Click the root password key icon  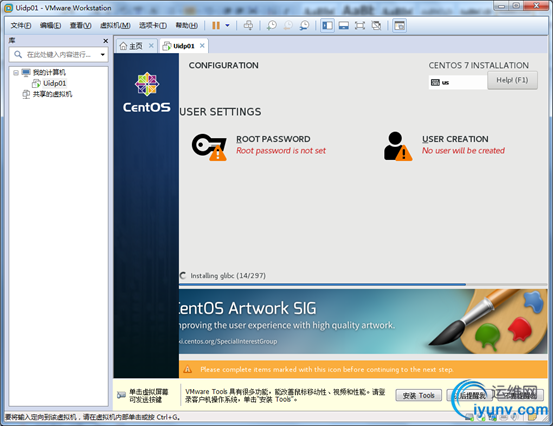click(x=209, y=147)
